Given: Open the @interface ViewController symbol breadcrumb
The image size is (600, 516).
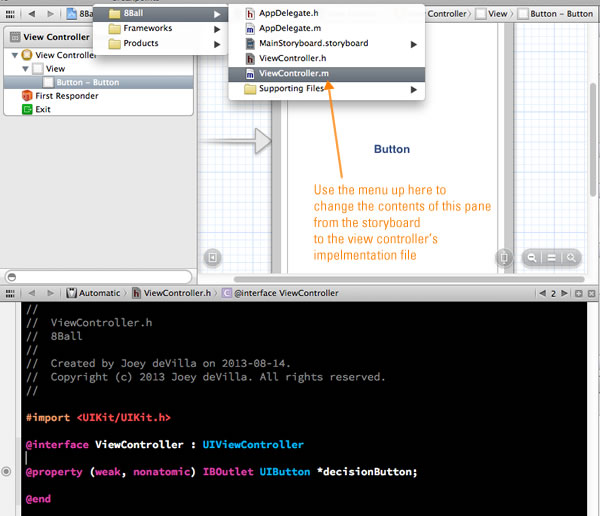Looking at the screenshot, I should tap(280, 293).
